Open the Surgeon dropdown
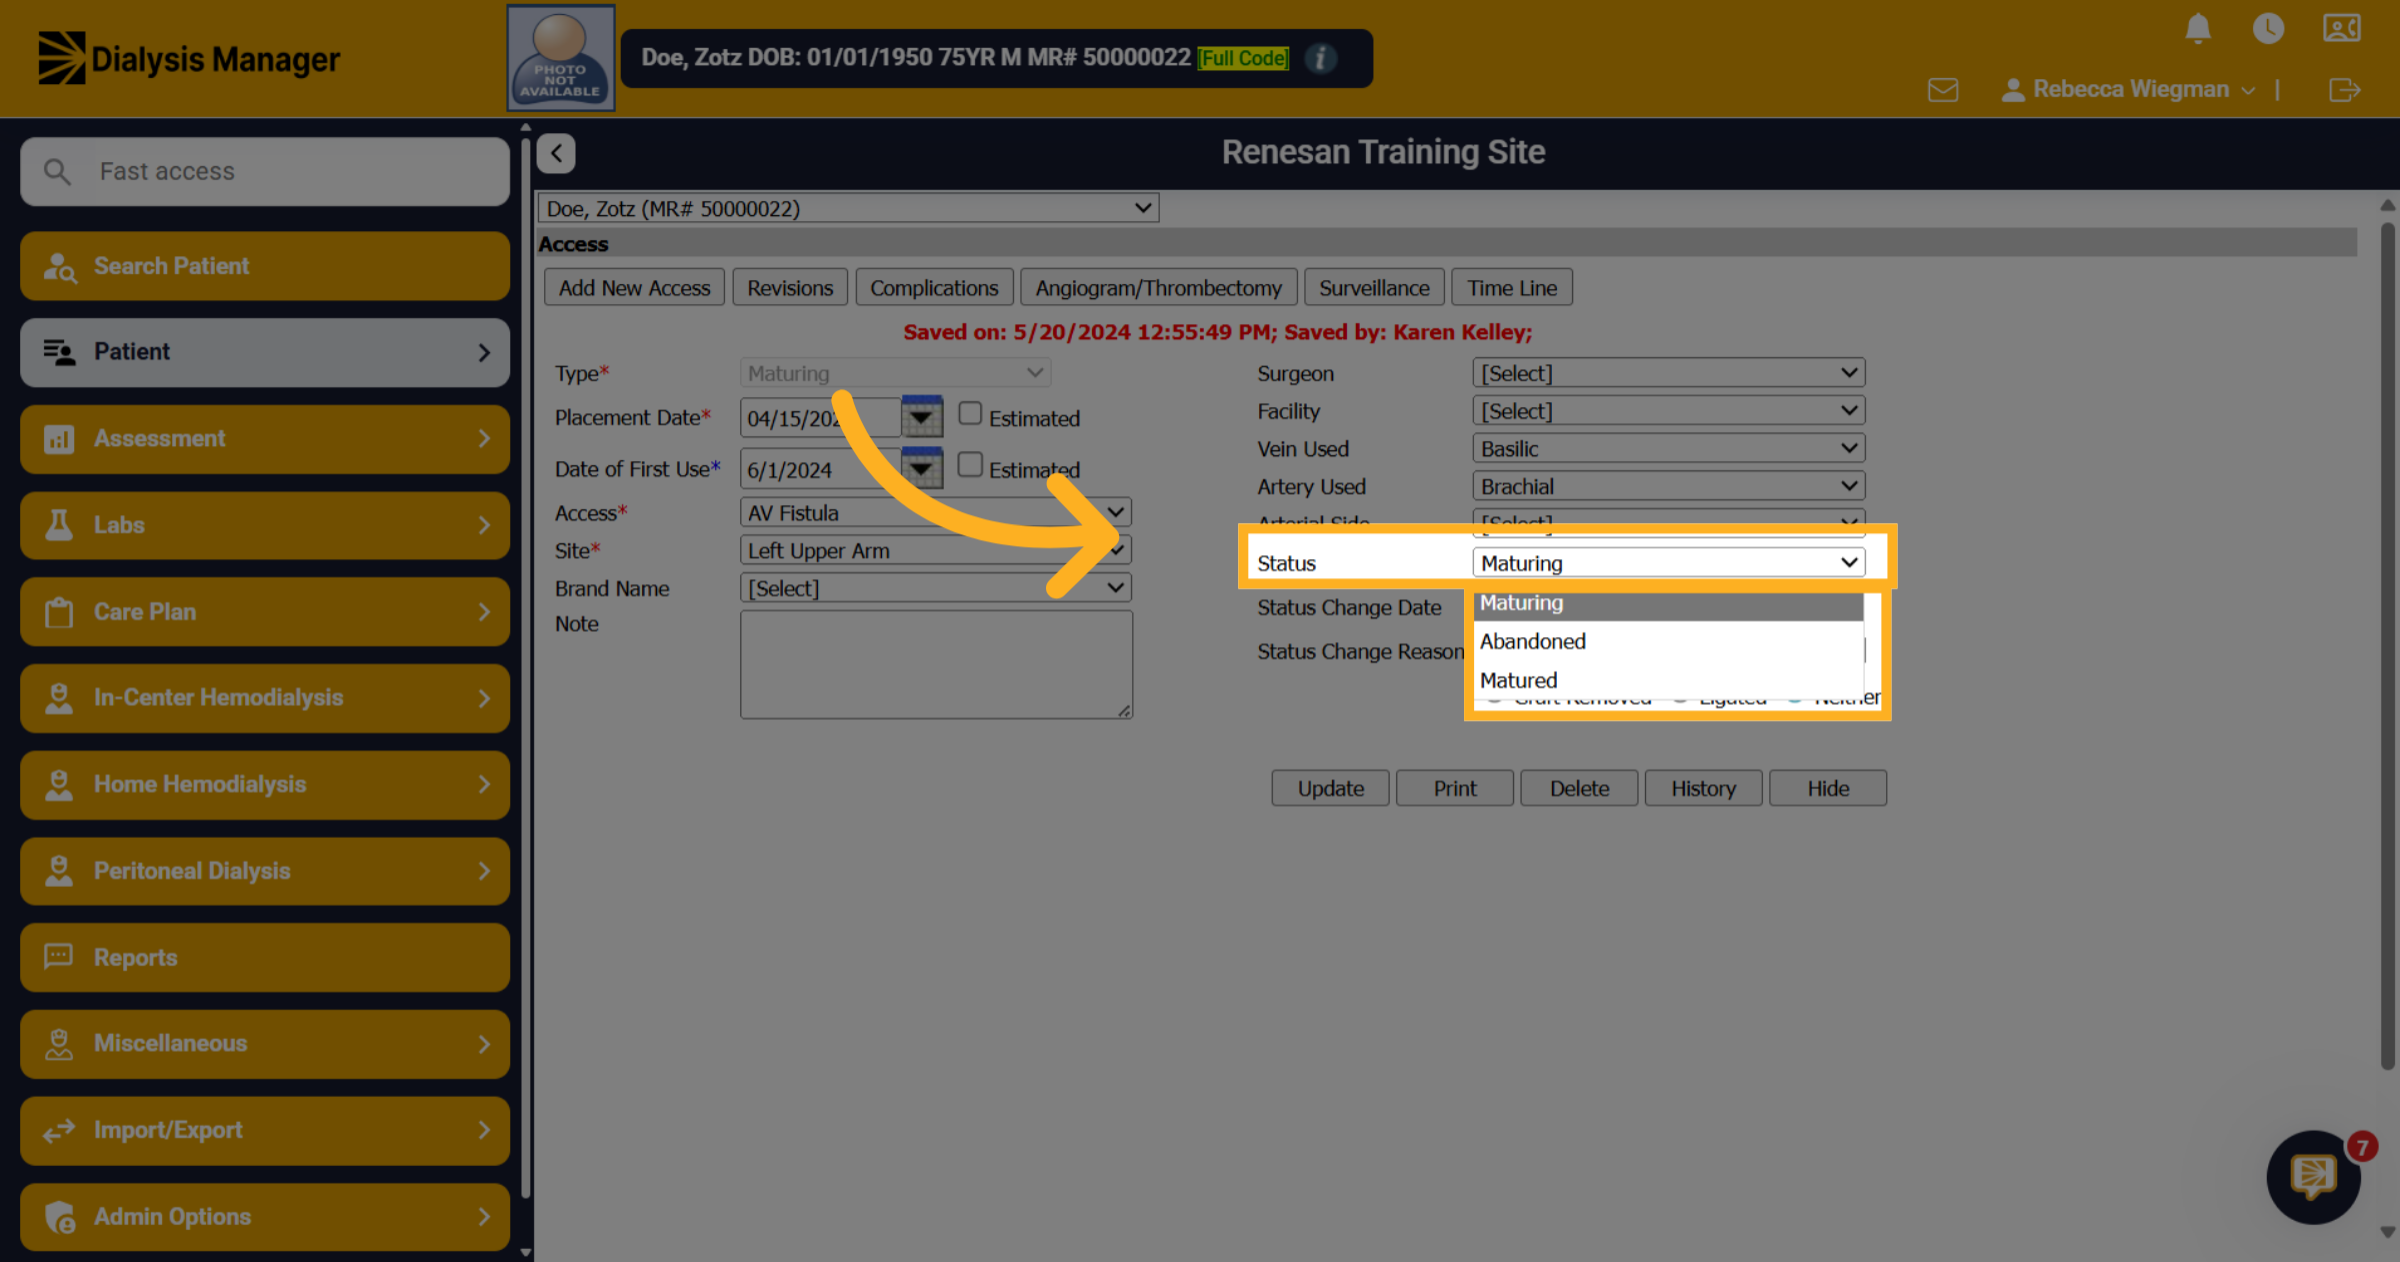Image resolution: width=2400 pixels, height=1262 pixels. (1668, 373)
